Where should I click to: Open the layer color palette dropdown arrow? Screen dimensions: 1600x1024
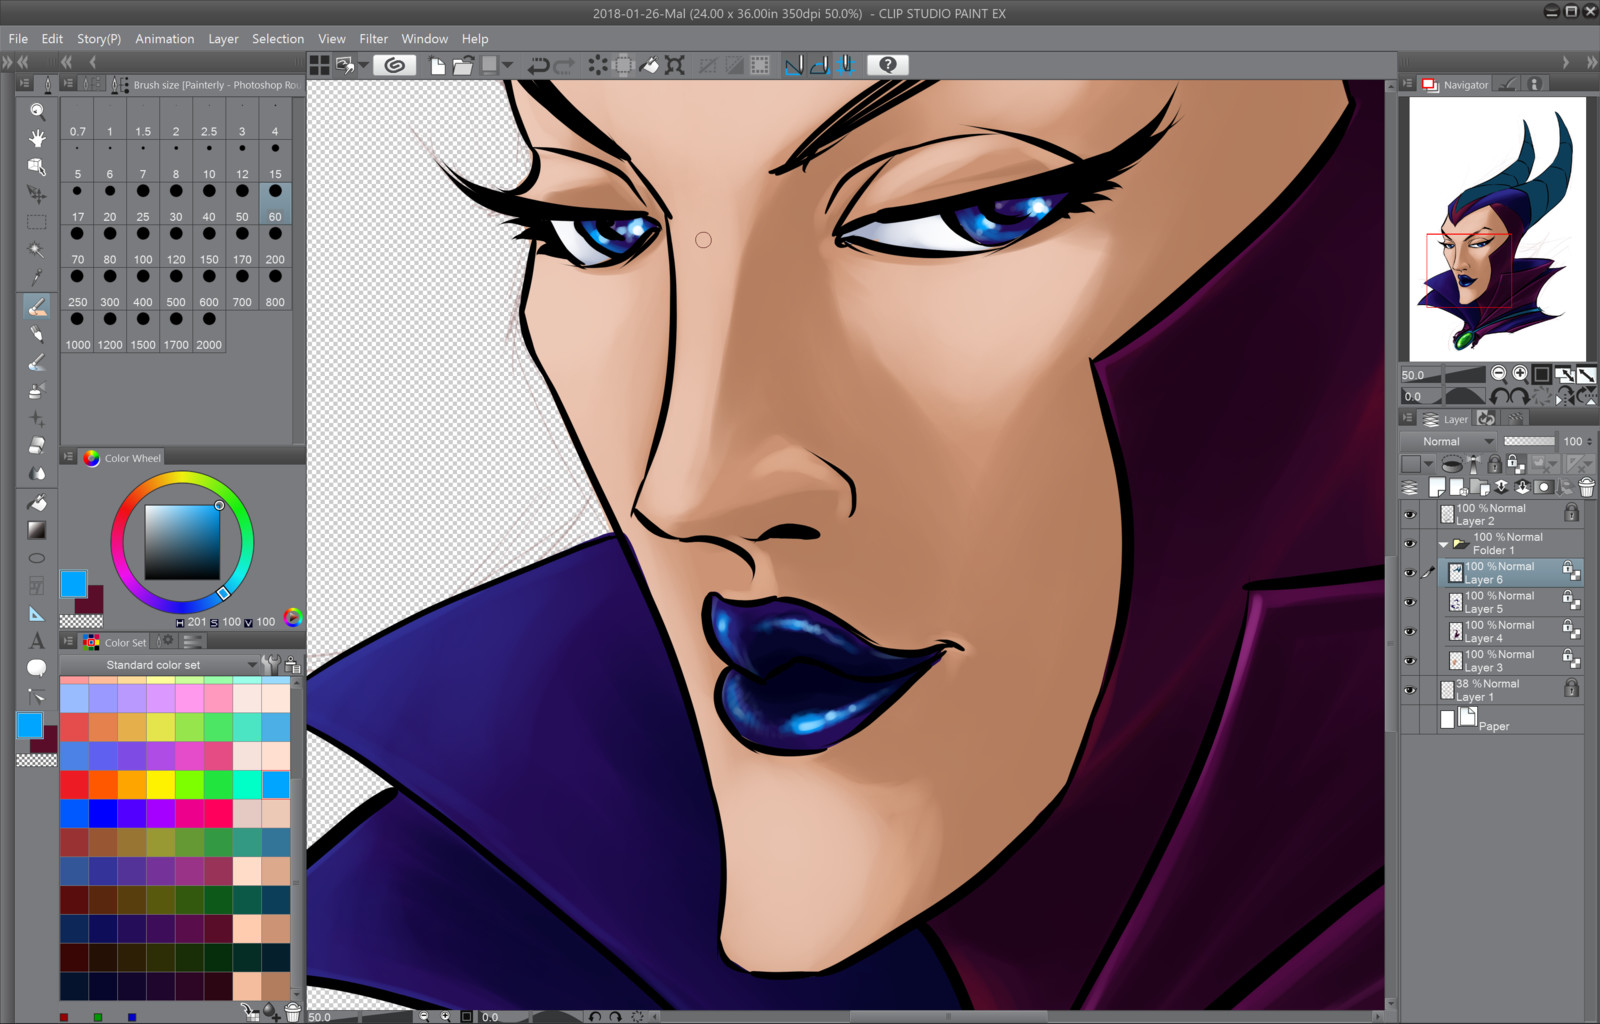1428,464
